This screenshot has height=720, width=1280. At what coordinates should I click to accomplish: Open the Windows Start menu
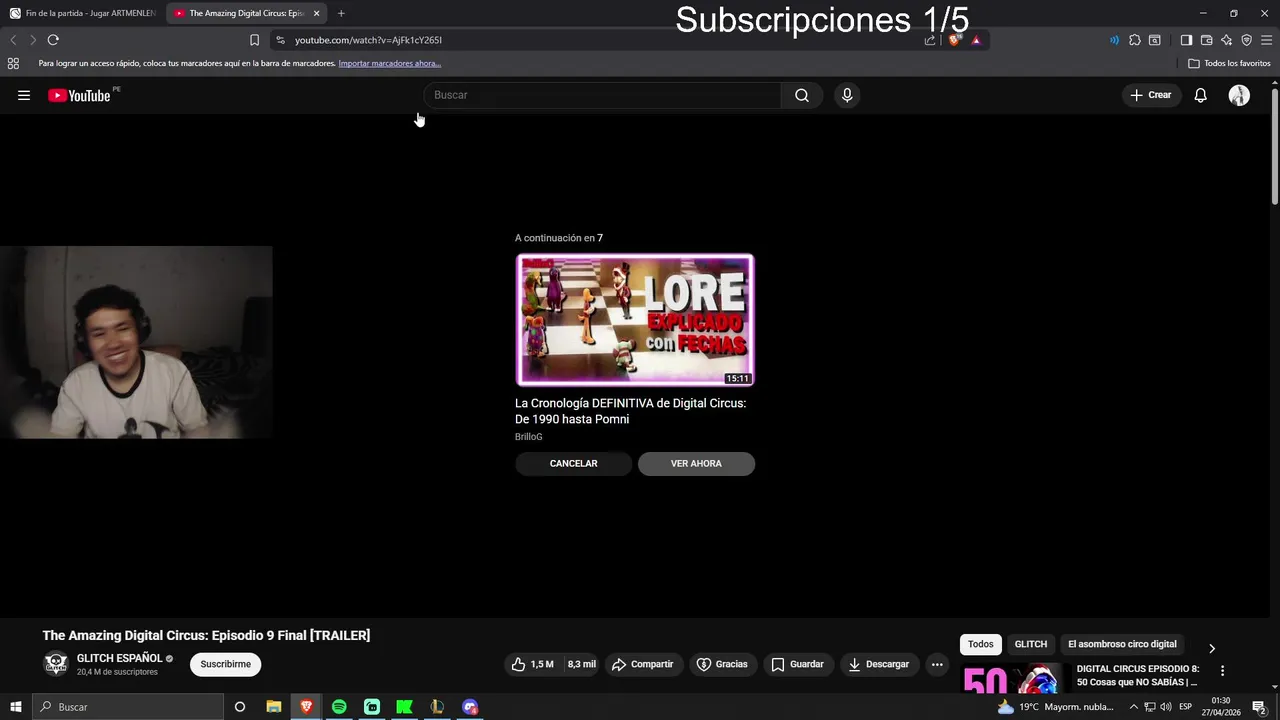point(16,707)
